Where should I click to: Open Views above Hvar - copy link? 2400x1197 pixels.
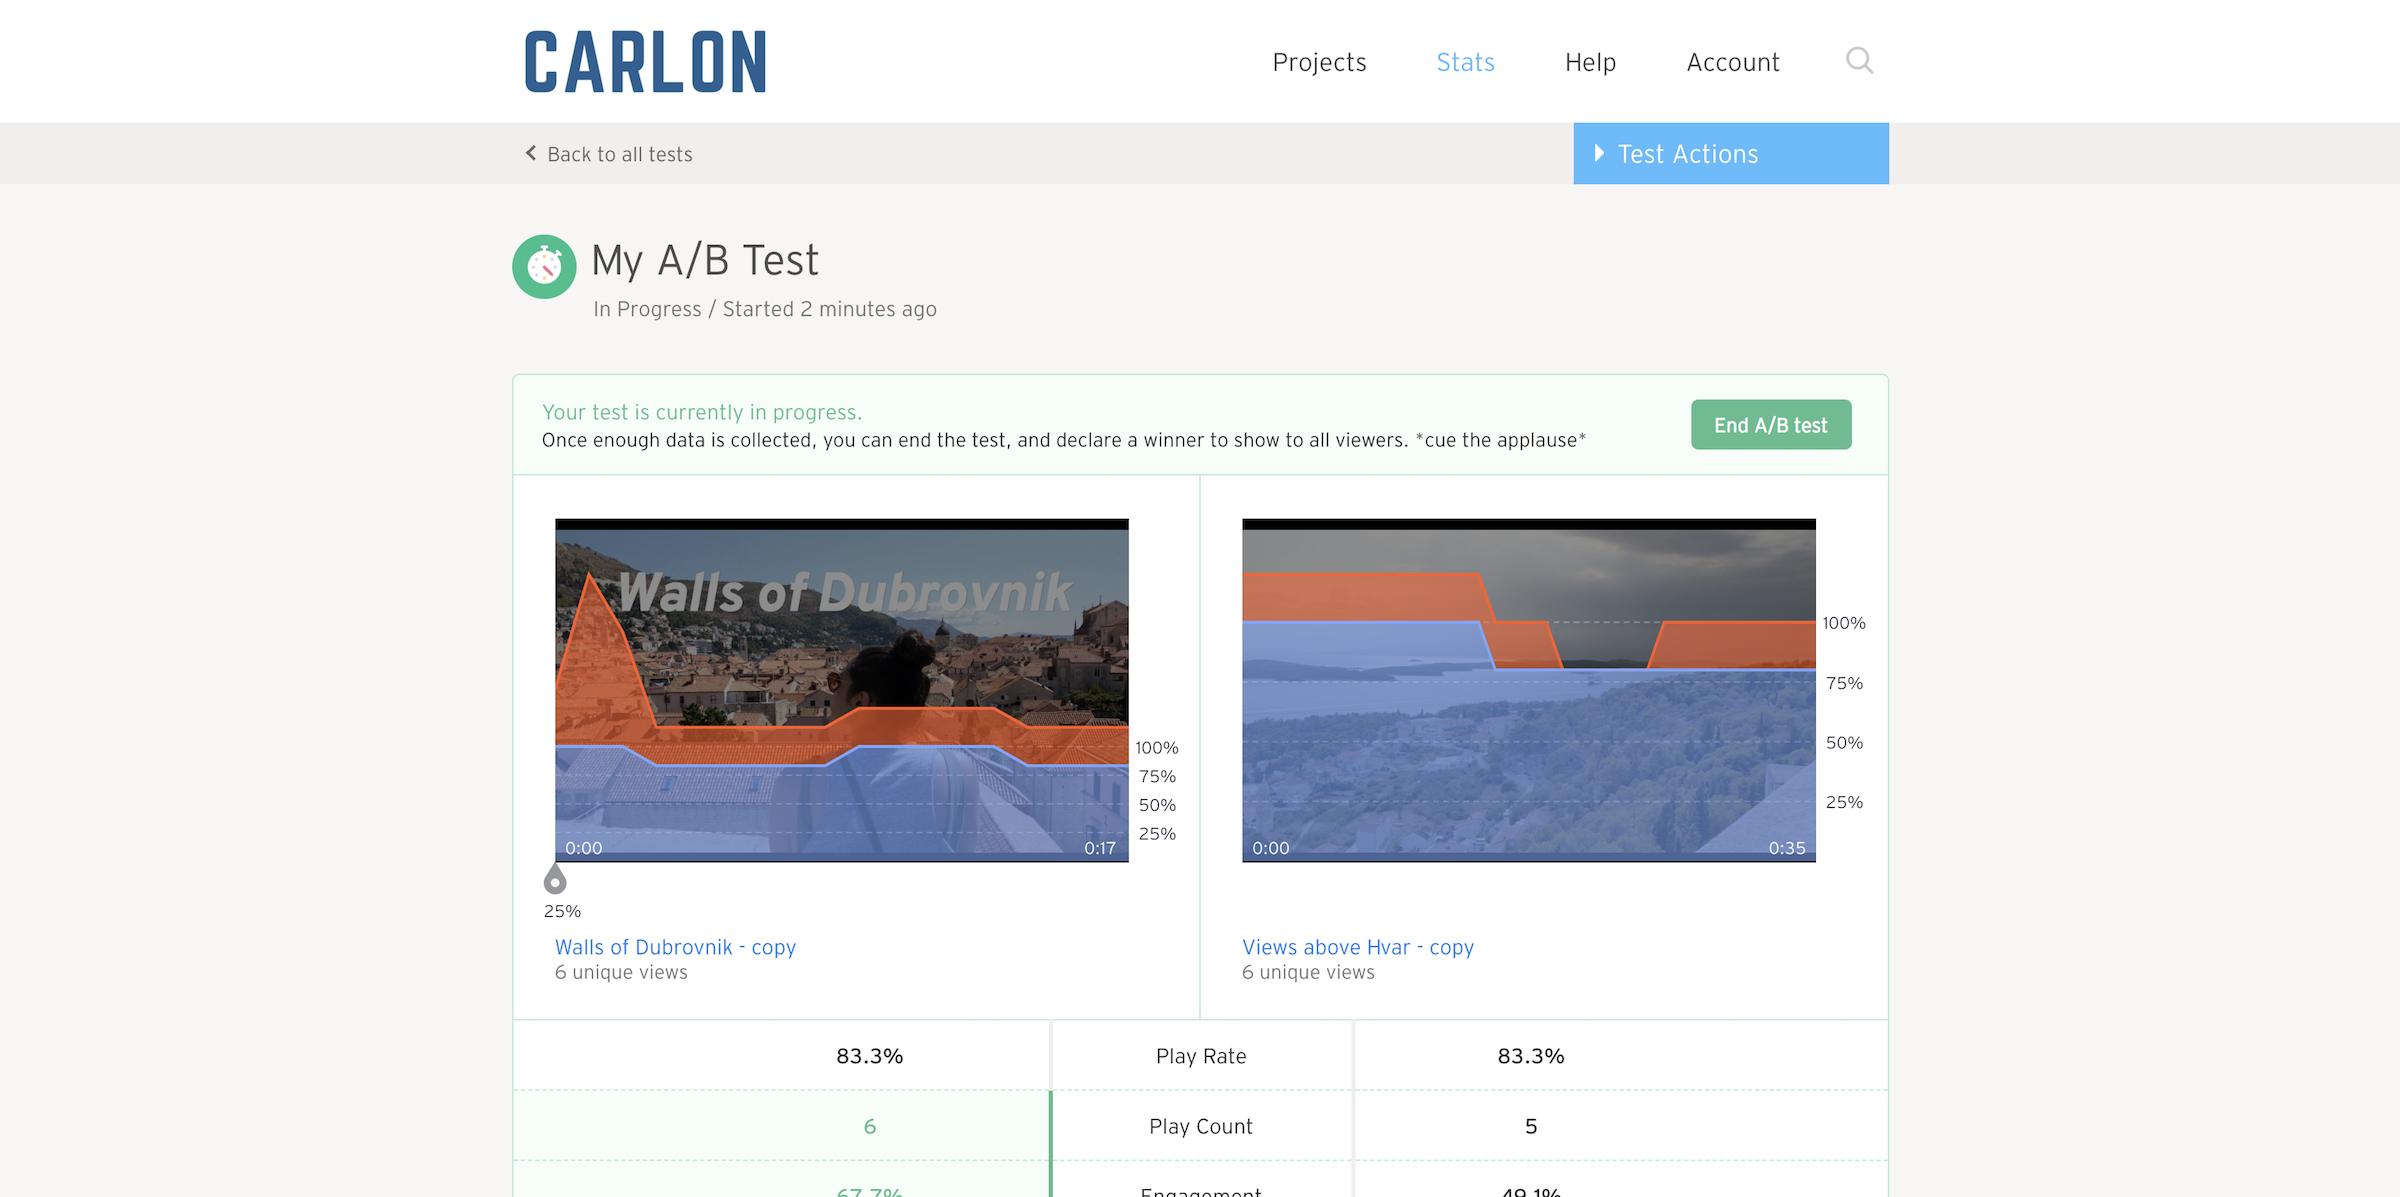pos(1357,947)
